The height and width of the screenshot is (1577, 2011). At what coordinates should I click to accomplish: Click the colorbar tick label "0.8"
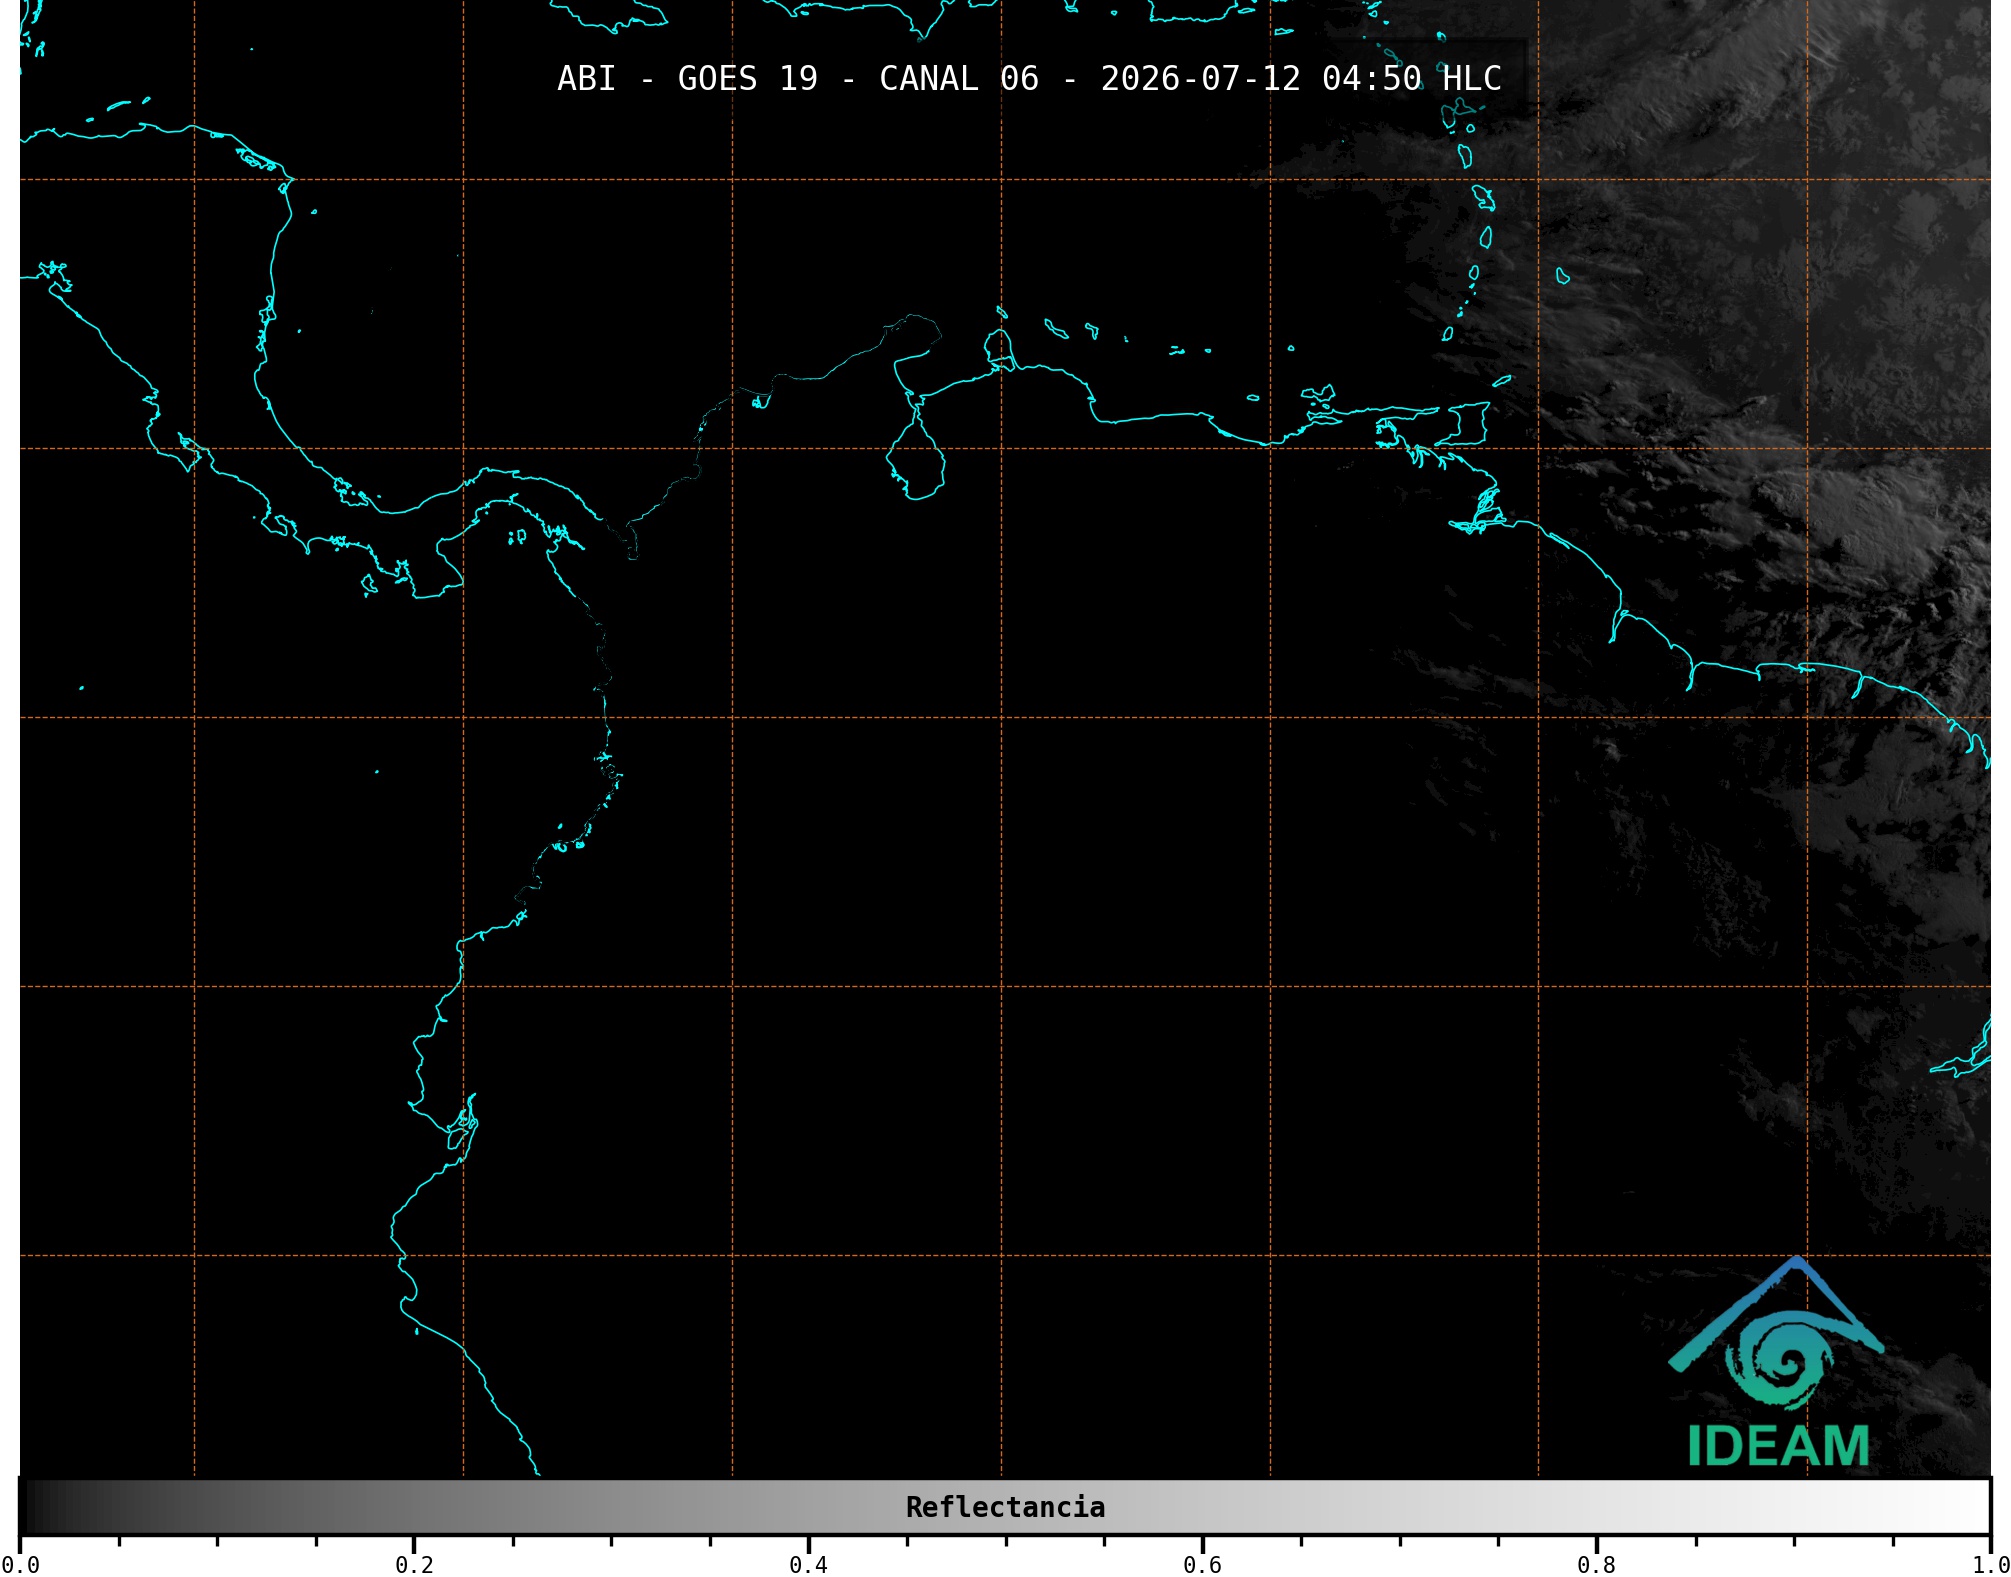coord(1596,1565)
